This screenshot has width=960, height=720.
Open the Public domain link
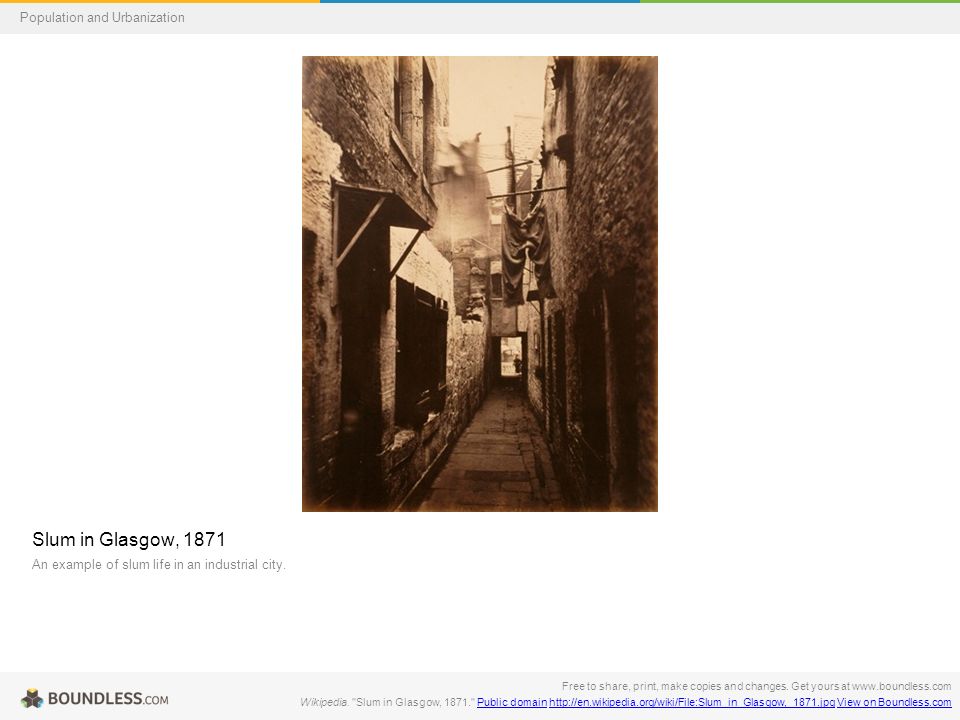point(512,702)
